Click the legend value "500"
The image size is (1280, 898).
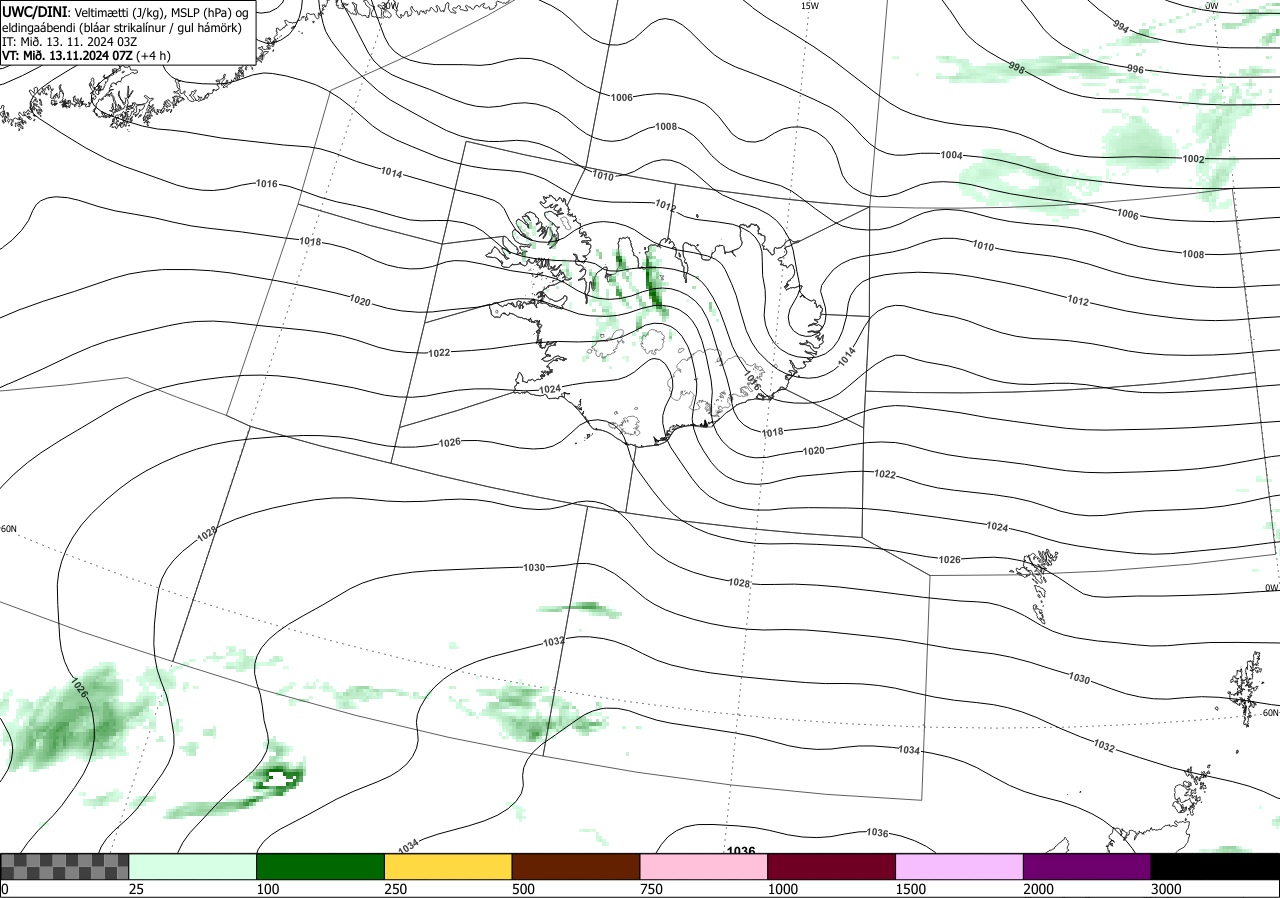[524, 889]
